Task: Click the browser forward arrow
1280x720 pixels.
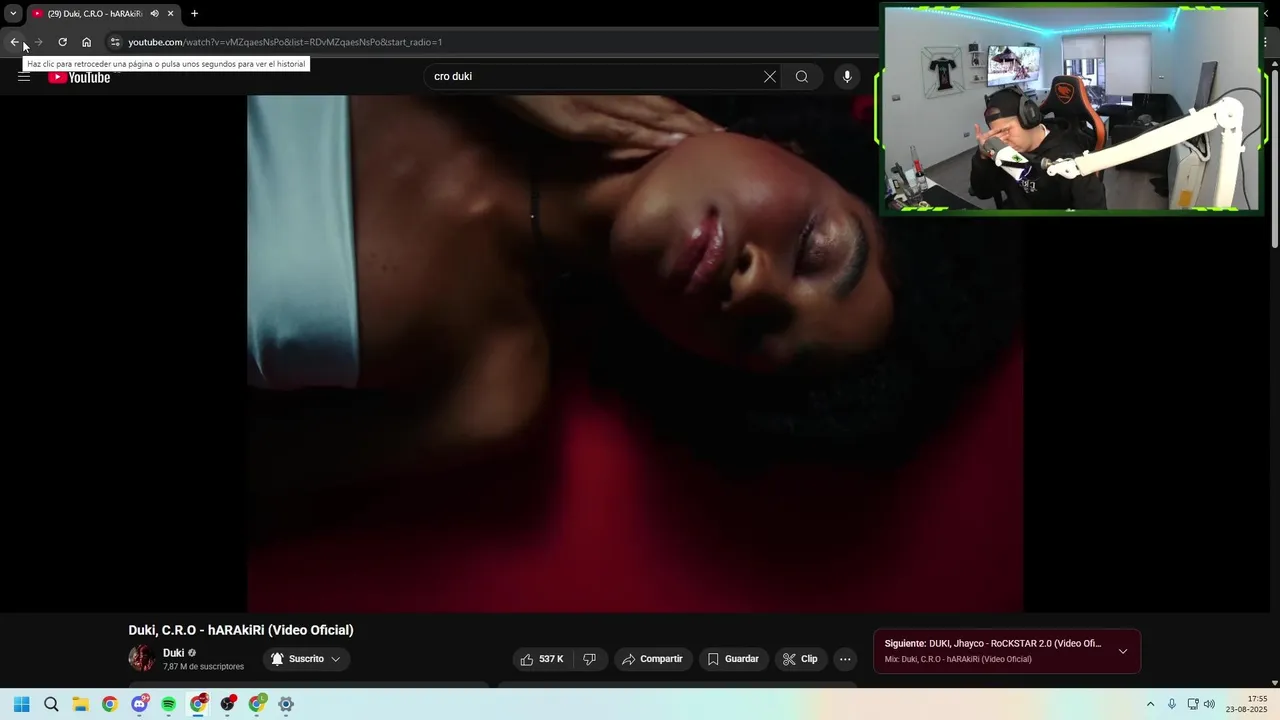Action: 38,42
